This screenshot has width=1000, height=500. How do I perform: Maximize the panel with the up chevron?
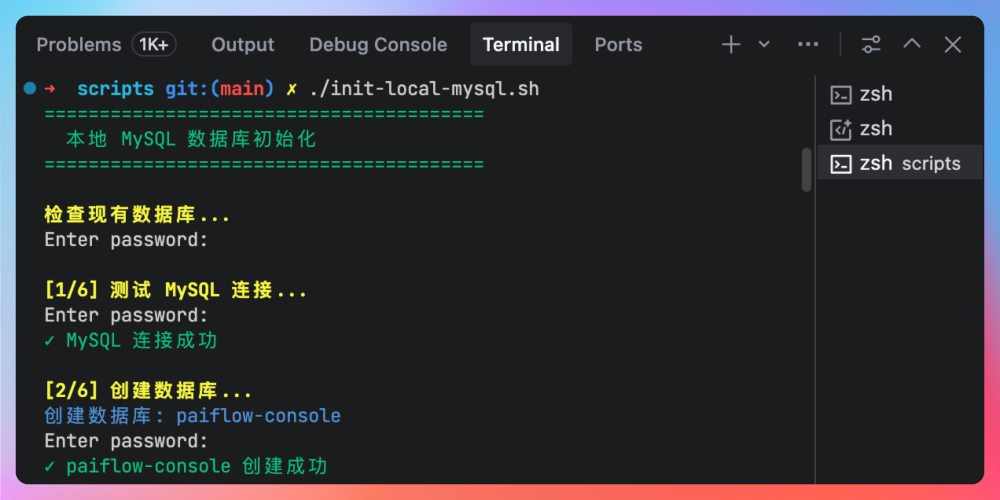coord(912,45)
